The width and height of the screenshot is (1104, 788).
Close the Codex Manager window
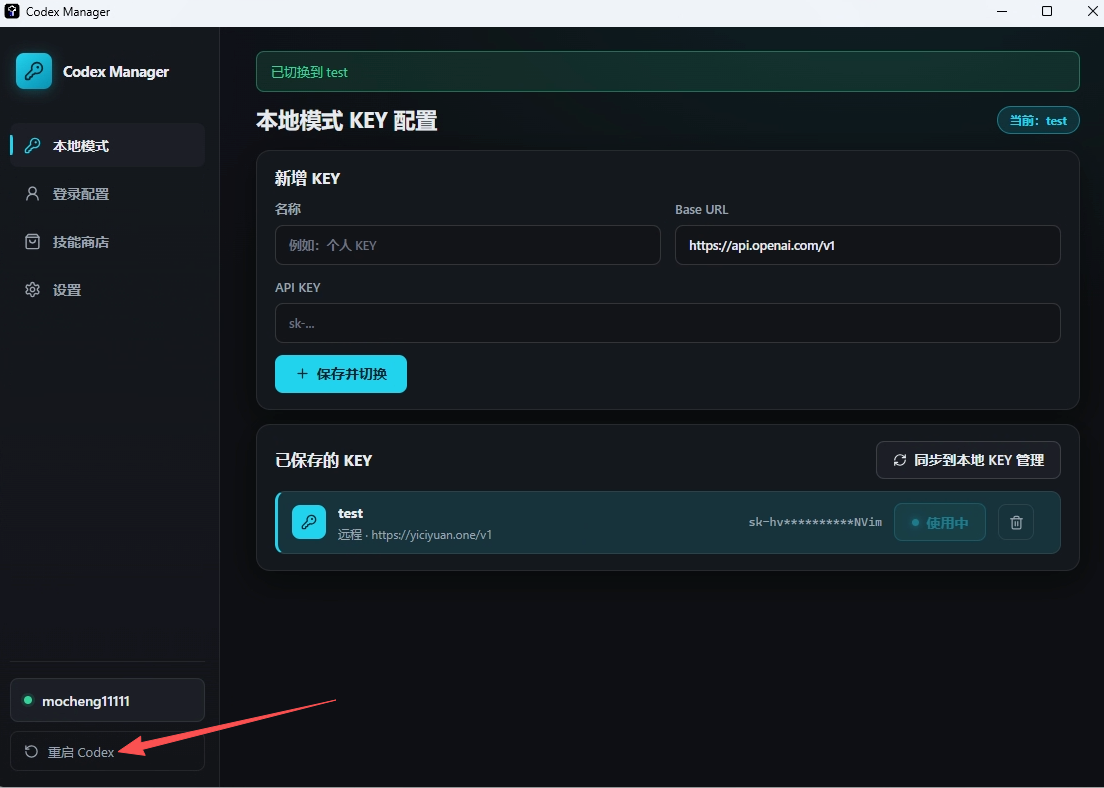click(1092, 11)
